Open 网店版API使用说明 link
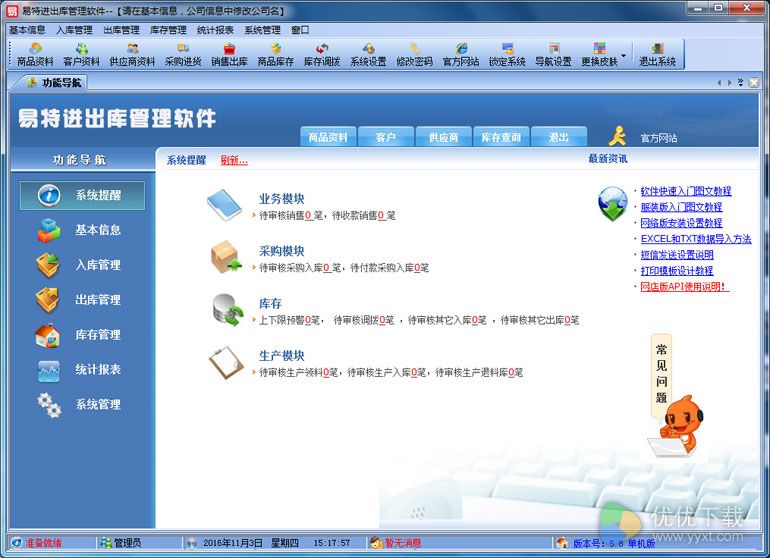The width and height of the screenshot is (770, 558). 685,286
